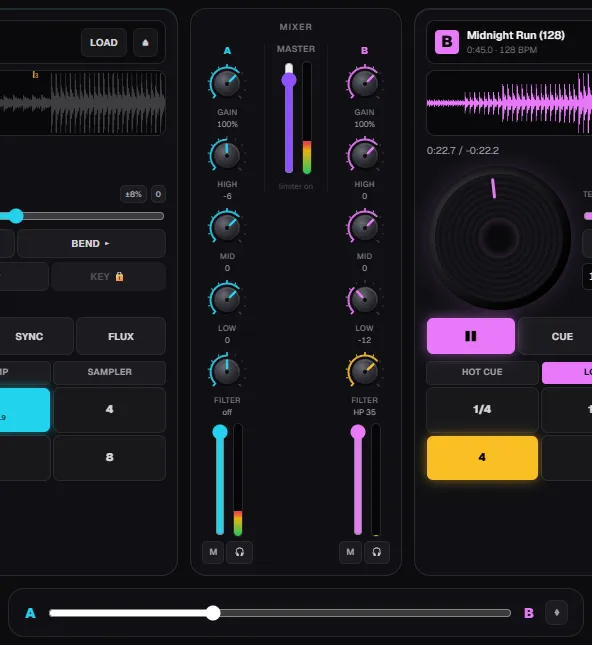Open the ±8% tempo range selector
This screenshot has height=645, width=592.
coord(133,194)
